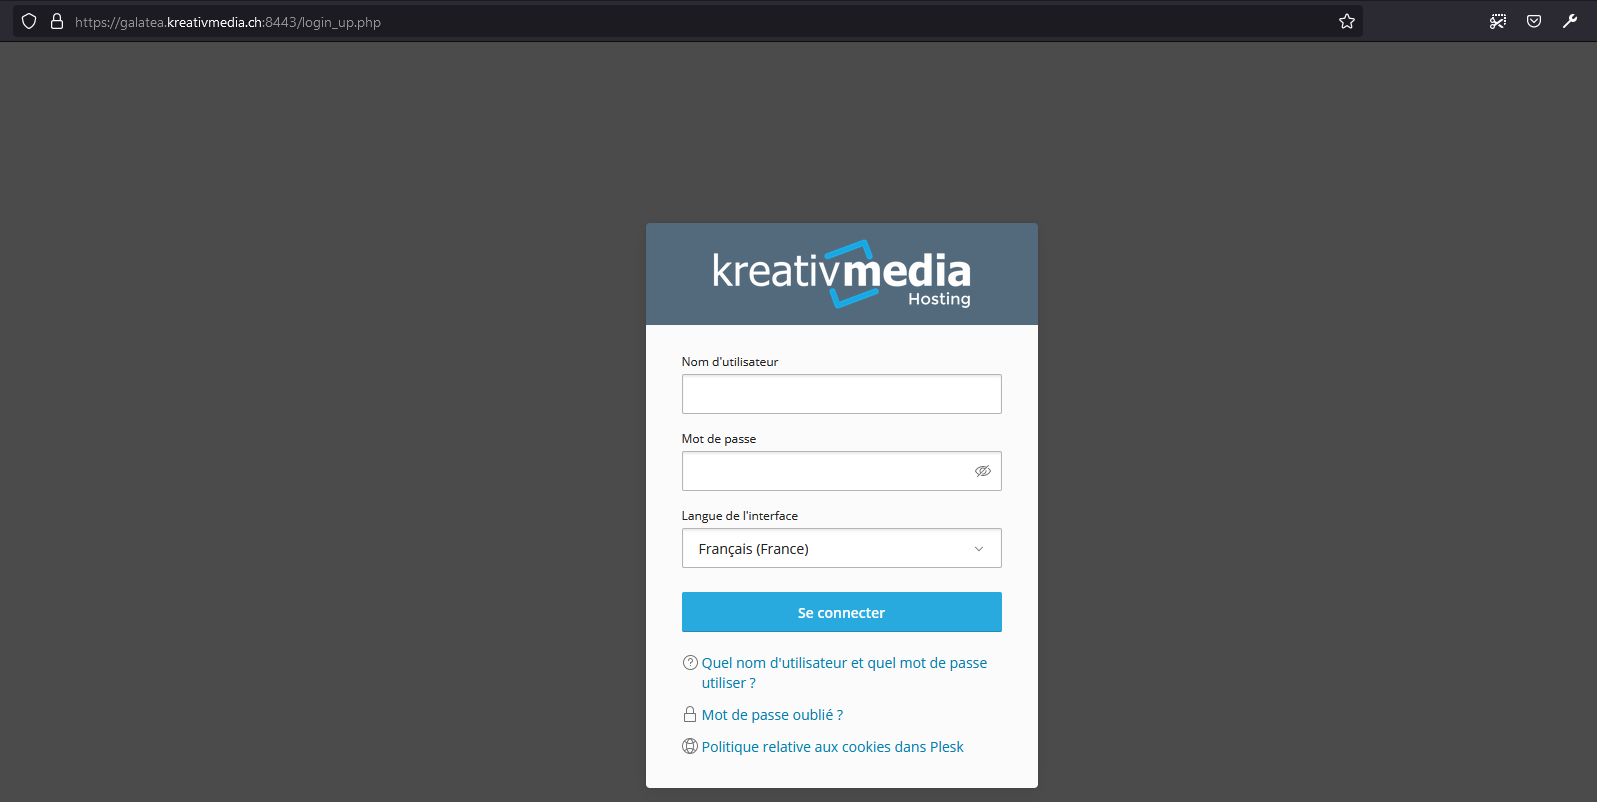Focus the Mot de passe input field
The height and width of the screenshot is (802, 1597).
pyautogui.click(x=842, y=471)
